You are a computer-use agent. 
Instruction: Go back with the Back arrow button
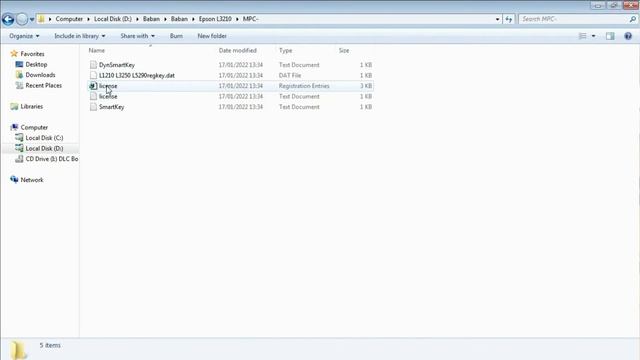[8, 19]
